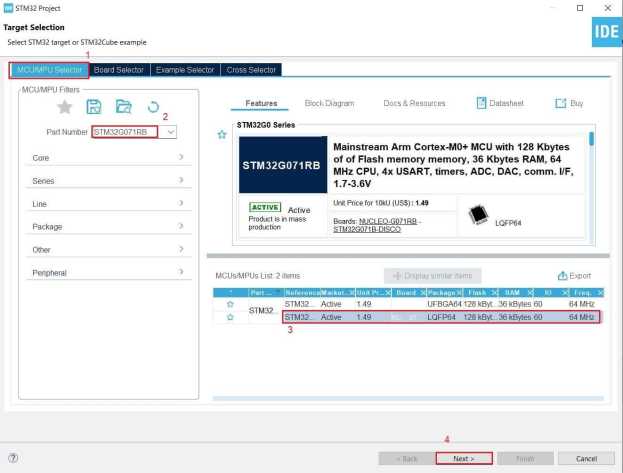The image size is (623, 473).
Task: Click the Finish button
Action: (x=525, y=458)
